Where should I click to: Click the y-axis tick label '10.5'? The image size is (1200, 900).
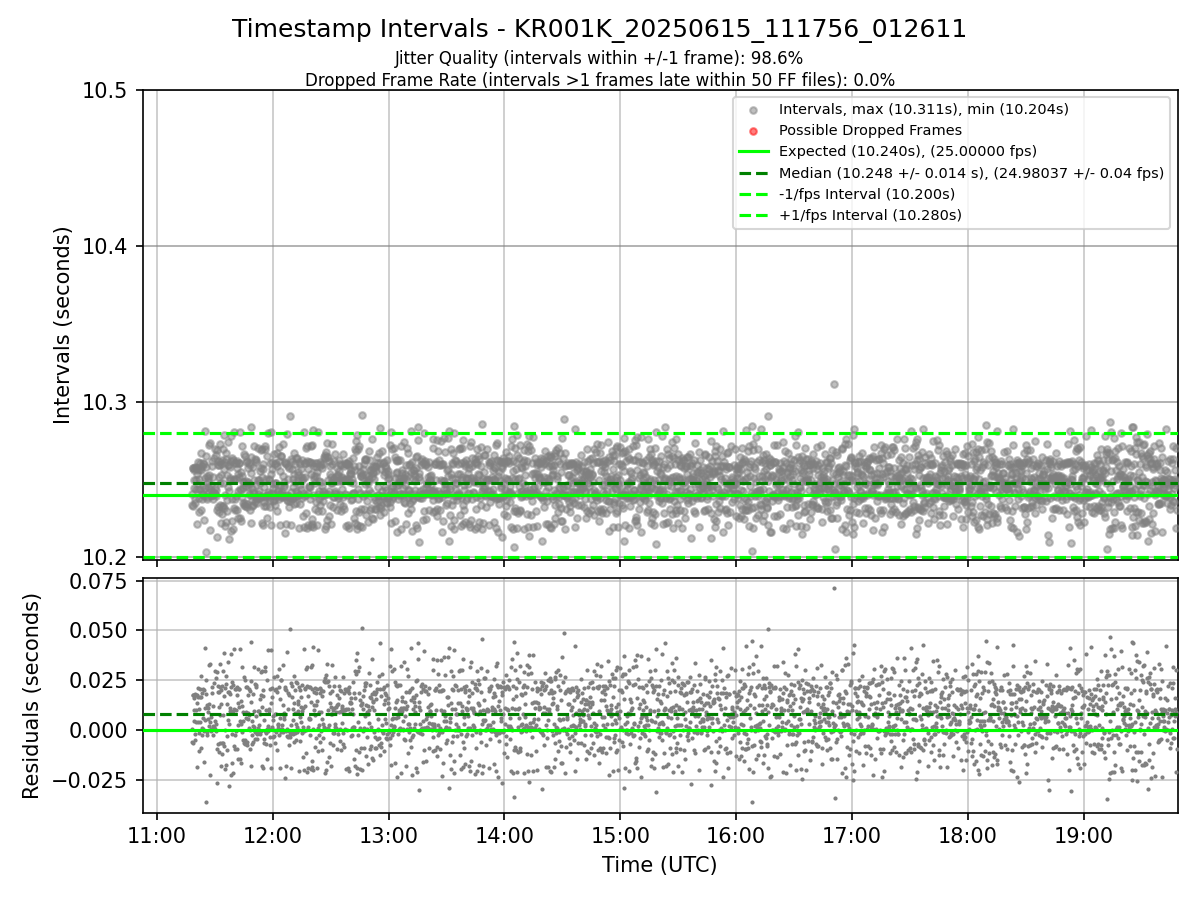click(x=107, y=91)
